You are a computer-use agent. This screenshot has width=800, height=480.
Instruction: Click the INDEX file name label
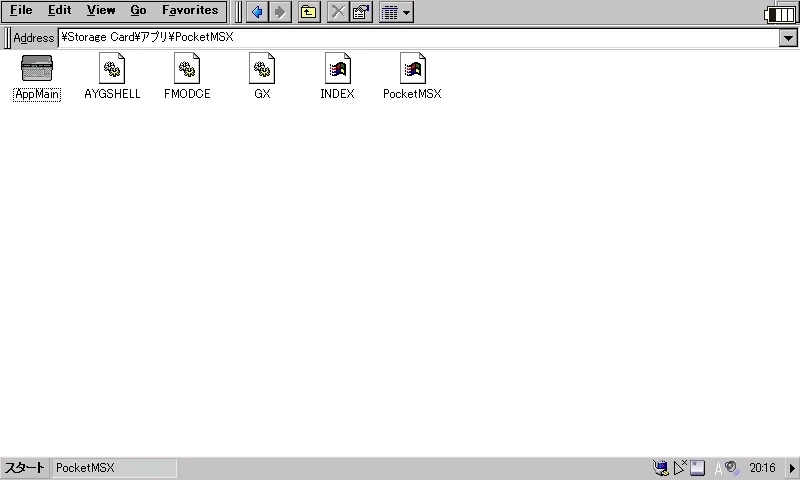coord(337,94)
